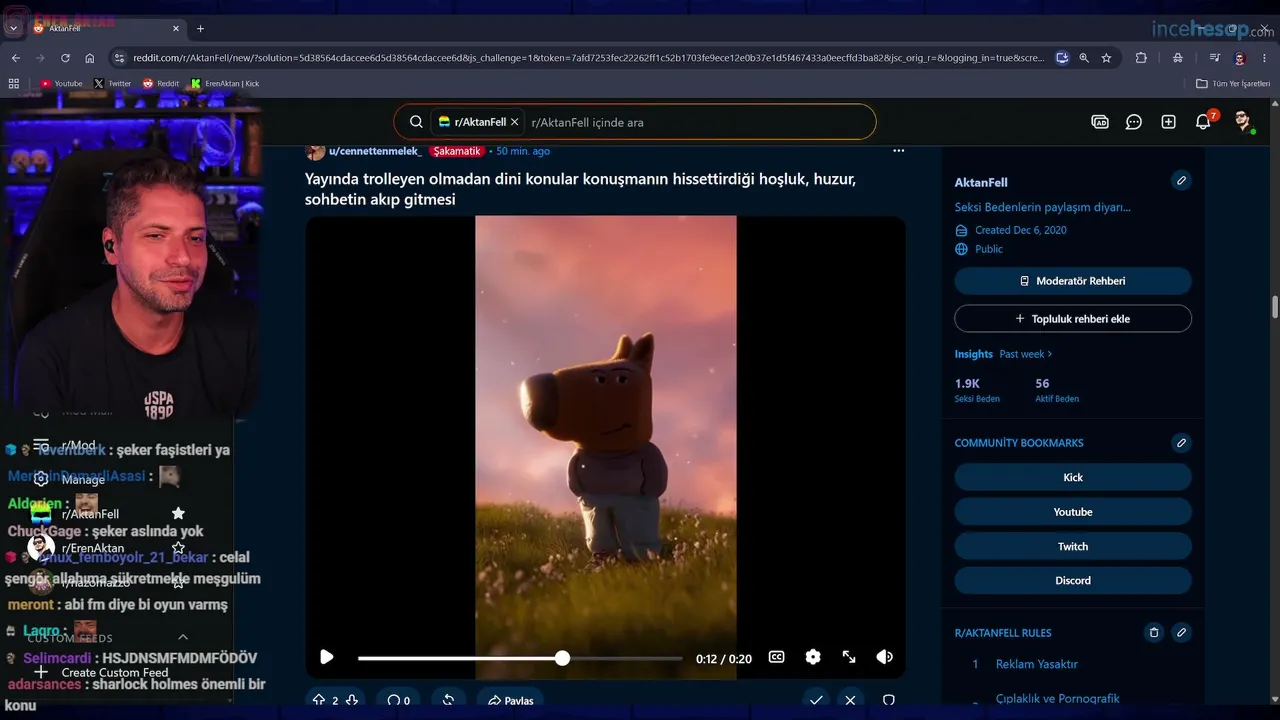The image size is (1280, 720).
Task: Open the Kick community bookmark
Action: [x=1073, y=477]
